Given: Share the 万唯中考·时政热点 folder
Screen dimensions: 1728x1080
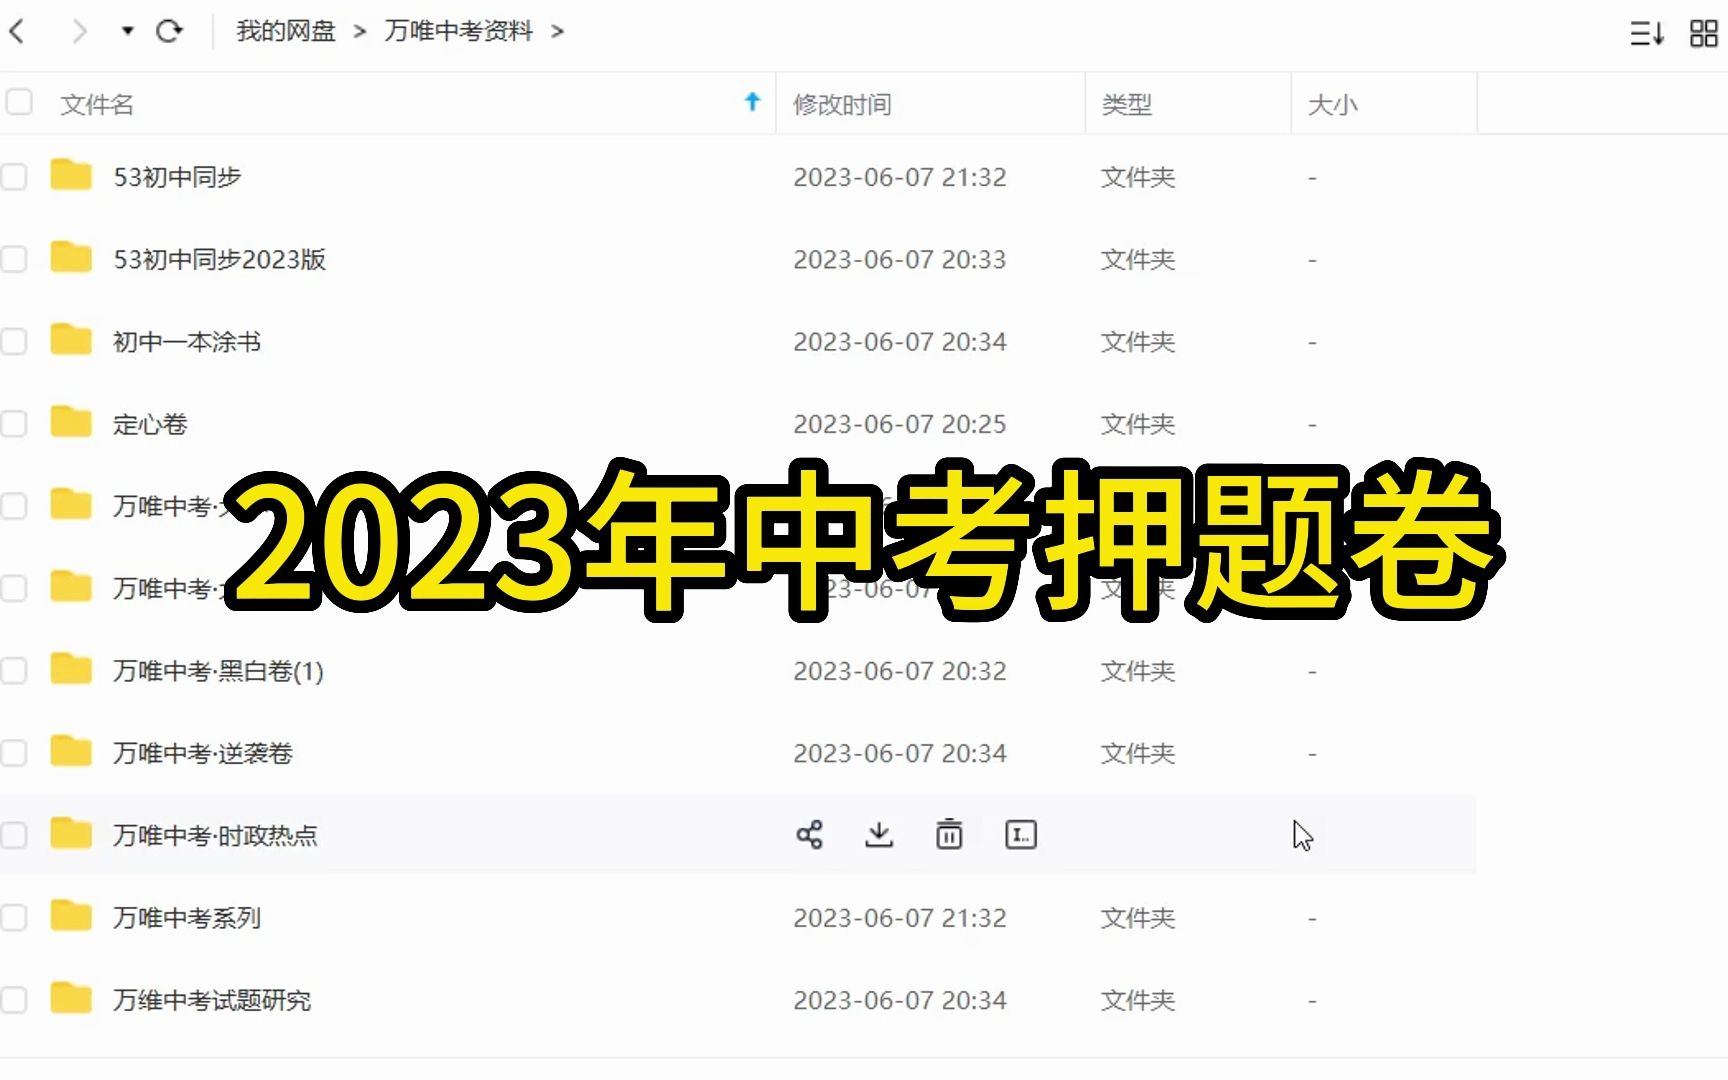Looking at the screenshot, I should tap(809, 835).
